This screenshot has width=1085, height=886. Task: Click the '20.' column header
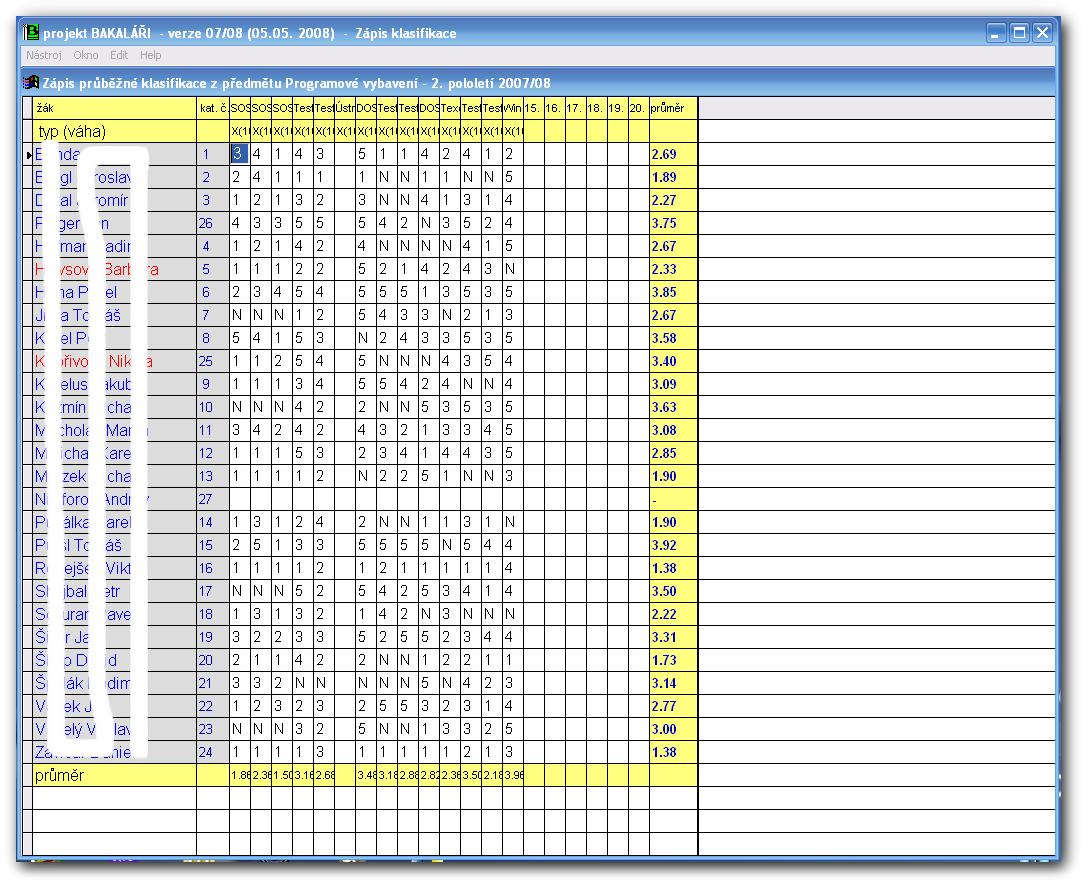pyautogui.click(x=638, y=108)
